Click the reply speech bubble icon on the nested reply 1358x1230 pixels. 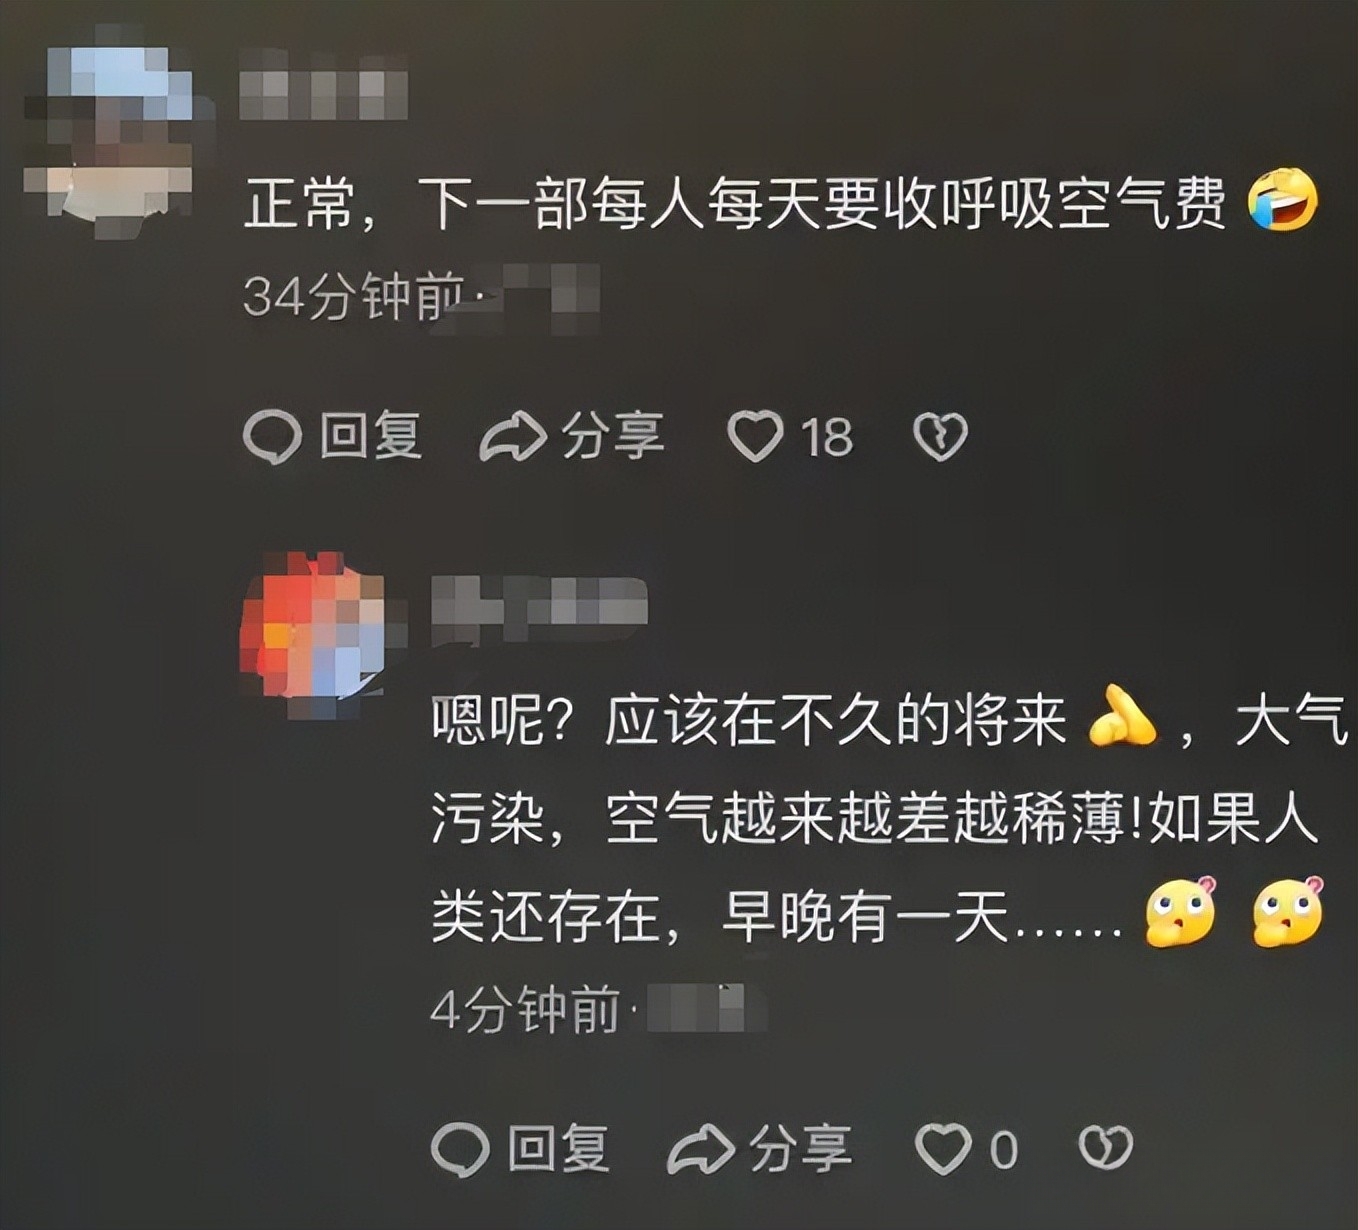[x=460, y=1149]
